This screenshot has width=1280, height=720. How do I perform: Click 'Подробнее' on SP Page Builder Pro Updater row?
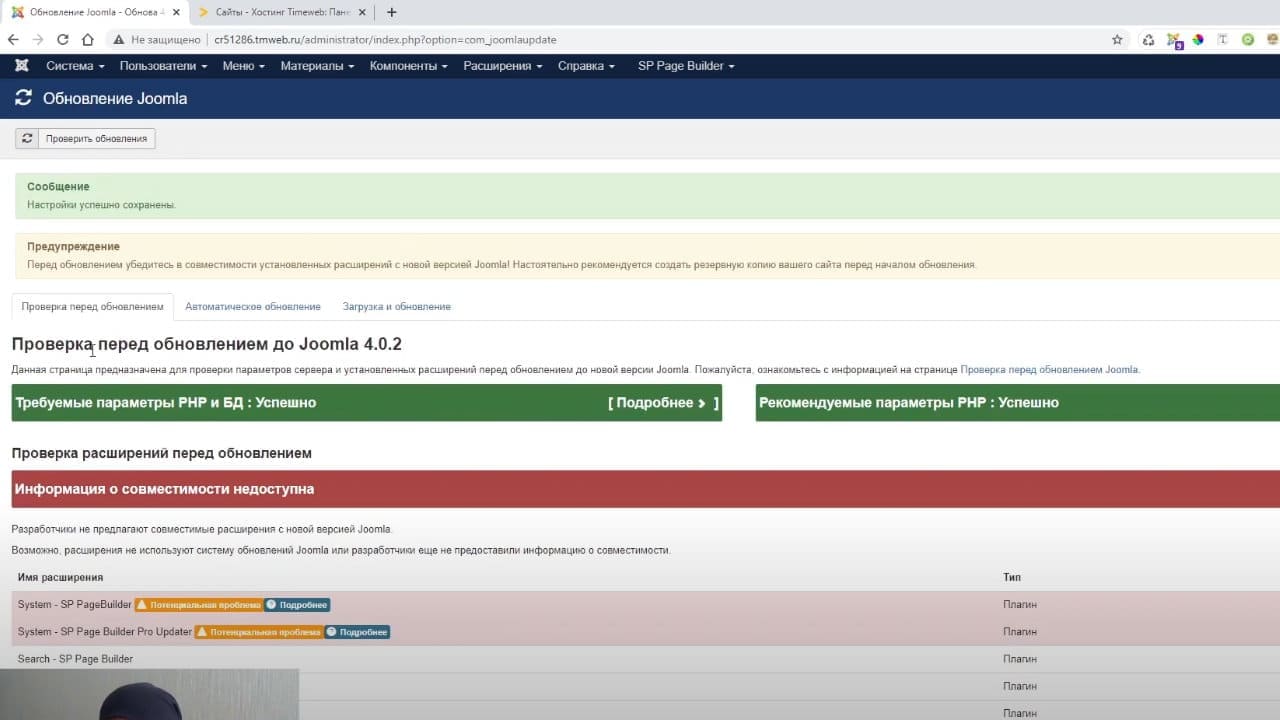pyautogui.click(x=357, y=632)
